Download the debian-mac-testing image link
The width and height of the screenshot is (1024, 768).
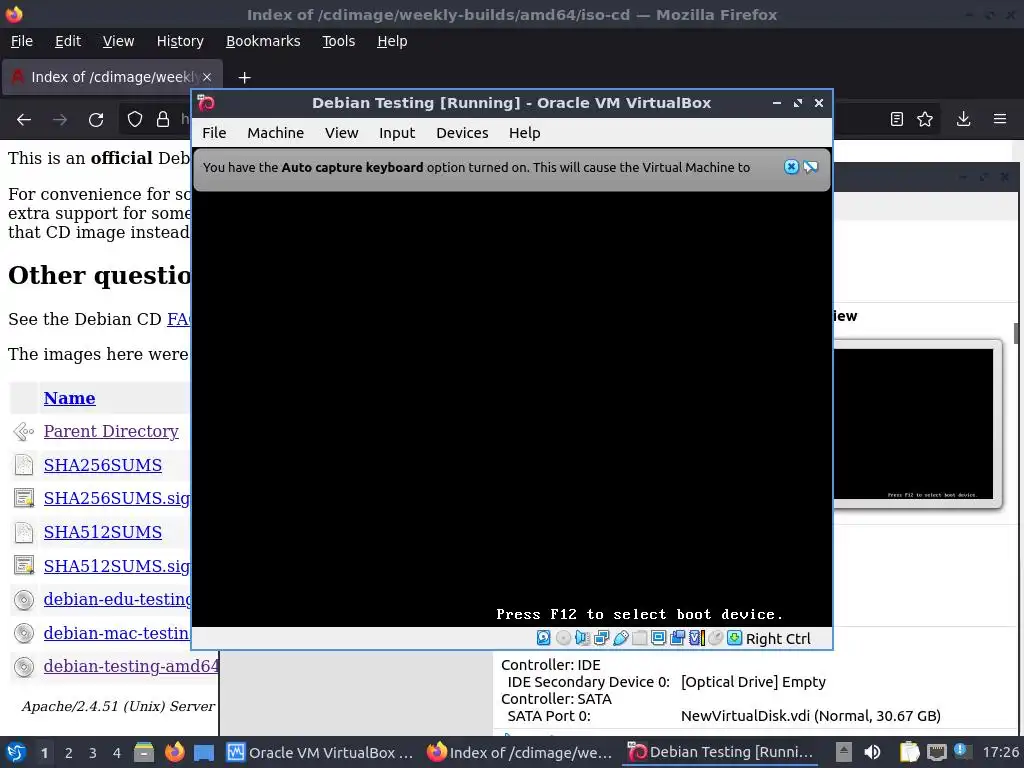(117, 633)
